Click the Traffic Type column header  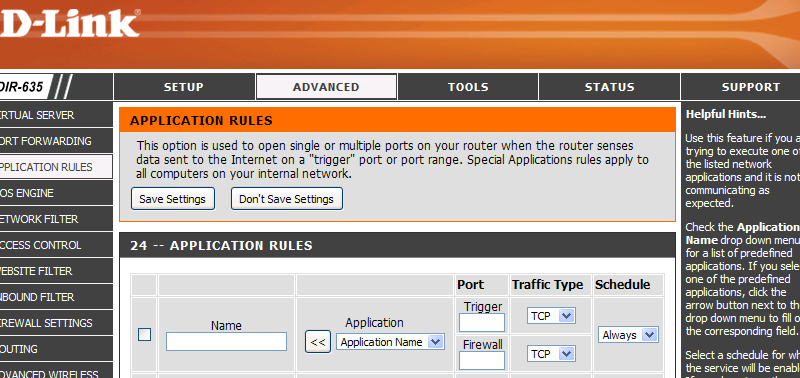(x=547, y=285)
